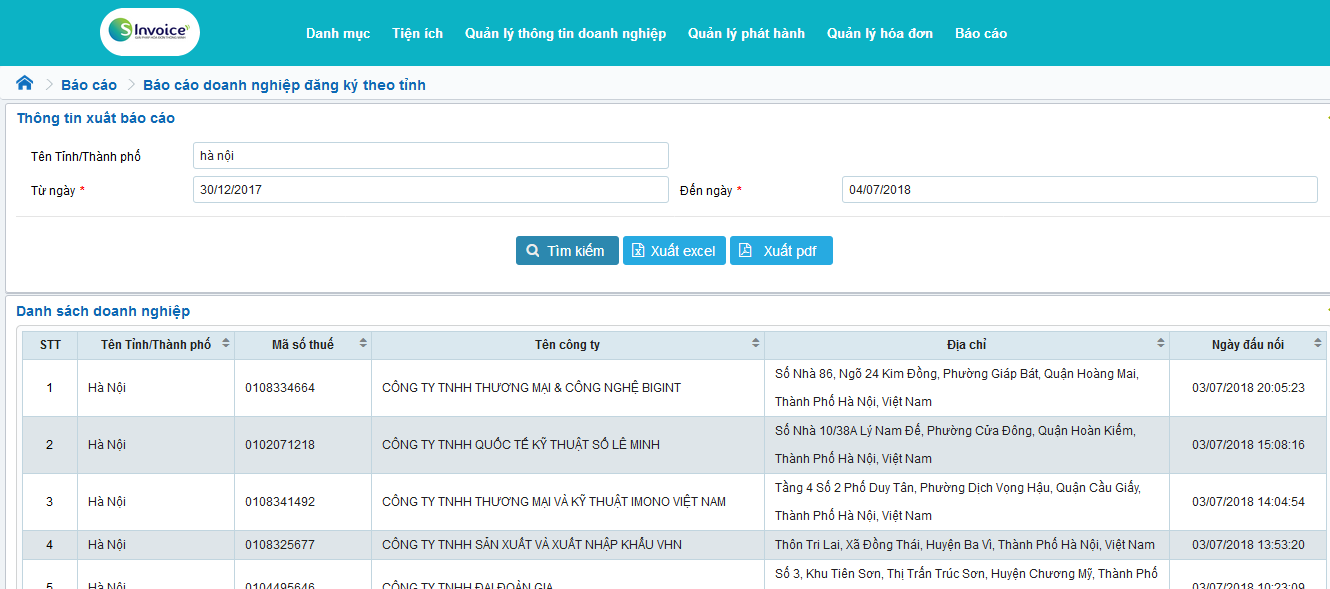Screen dimensions: 1330x589
Task: Export report with Xuất excel button
Action: click(674, 251)
